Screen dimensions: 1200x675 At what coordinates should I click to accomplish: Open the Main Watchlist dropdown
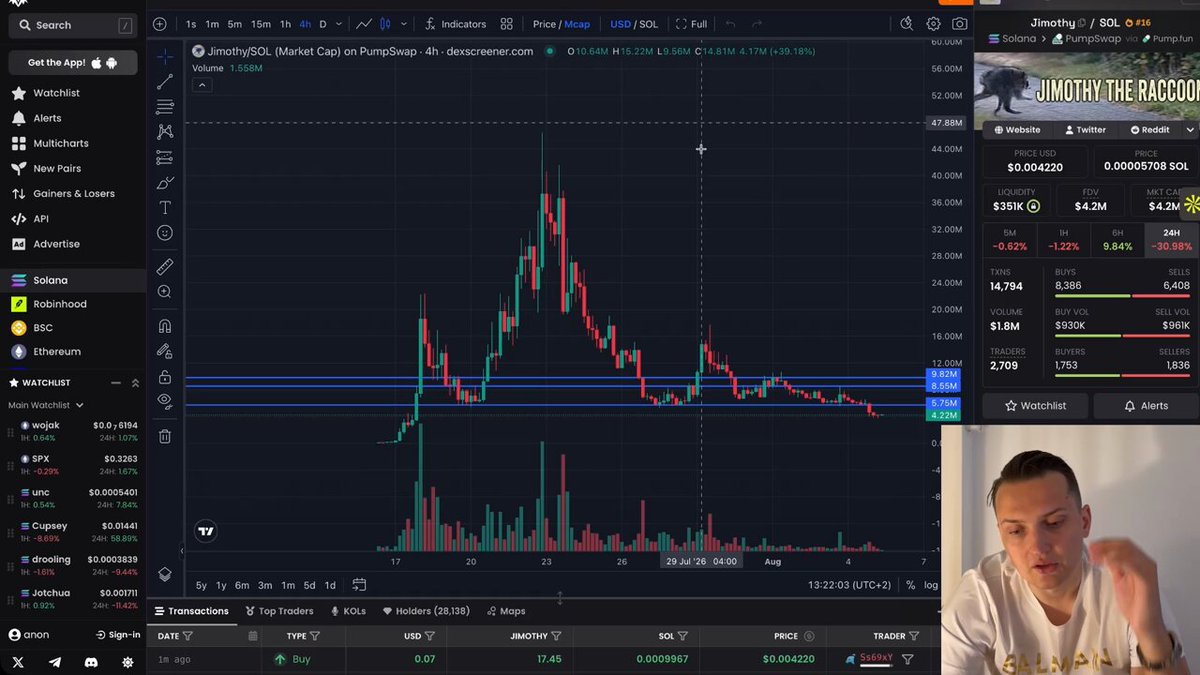coord(46,405)
